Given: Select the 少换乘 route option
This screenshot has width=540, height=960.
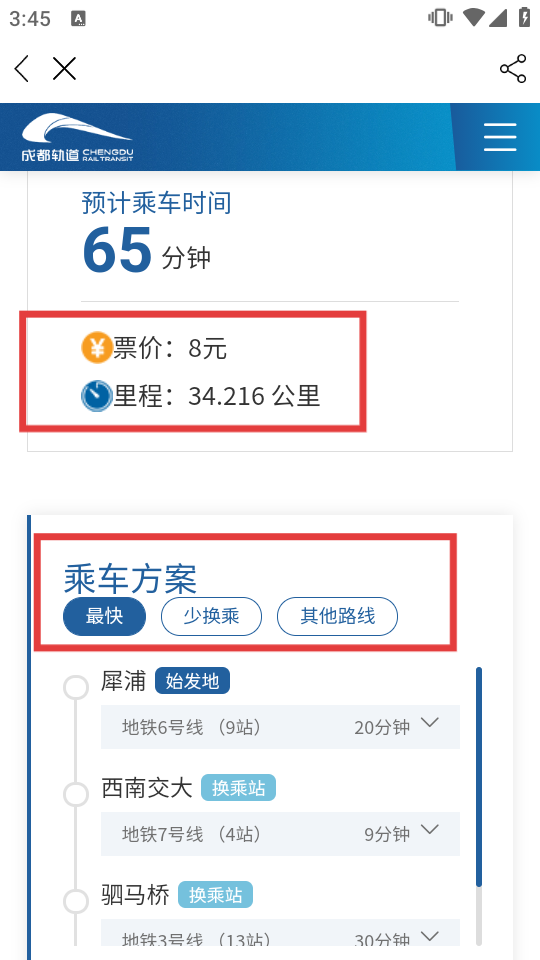Looking at the screenshot, I should [211, 616].
